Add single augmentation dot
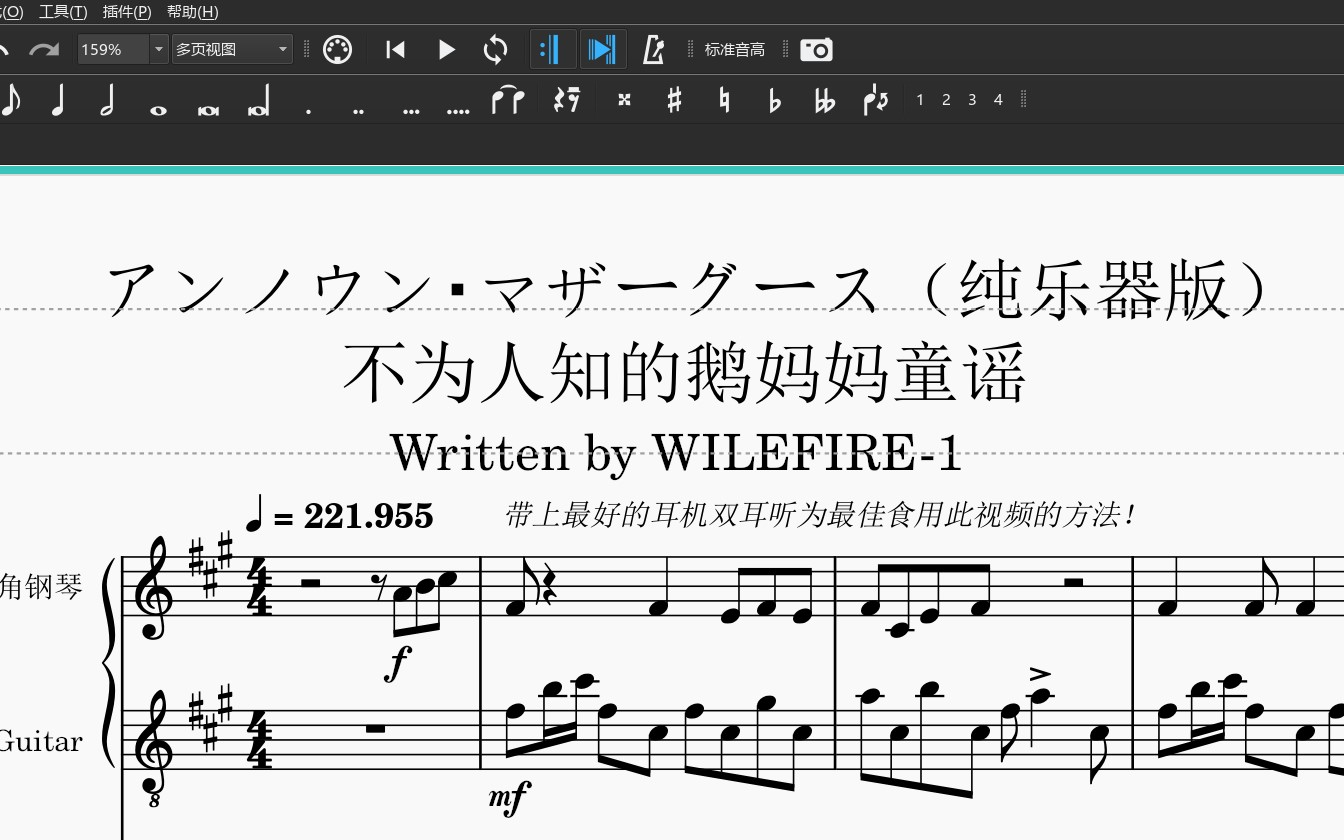The image size is (1344, 840). (x=308, y=111)
